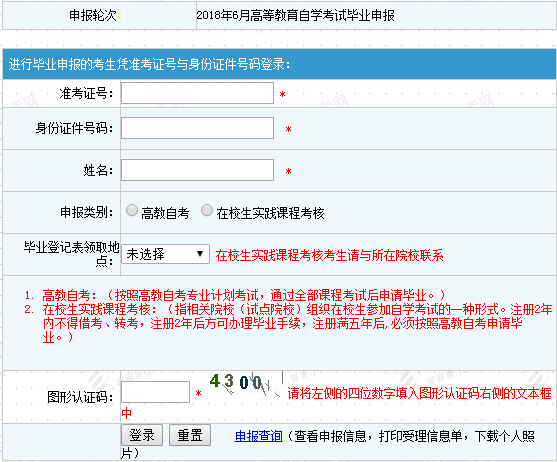
Task: Click the 在校生实践课程考核 radio label text
Action: (270, 213)
